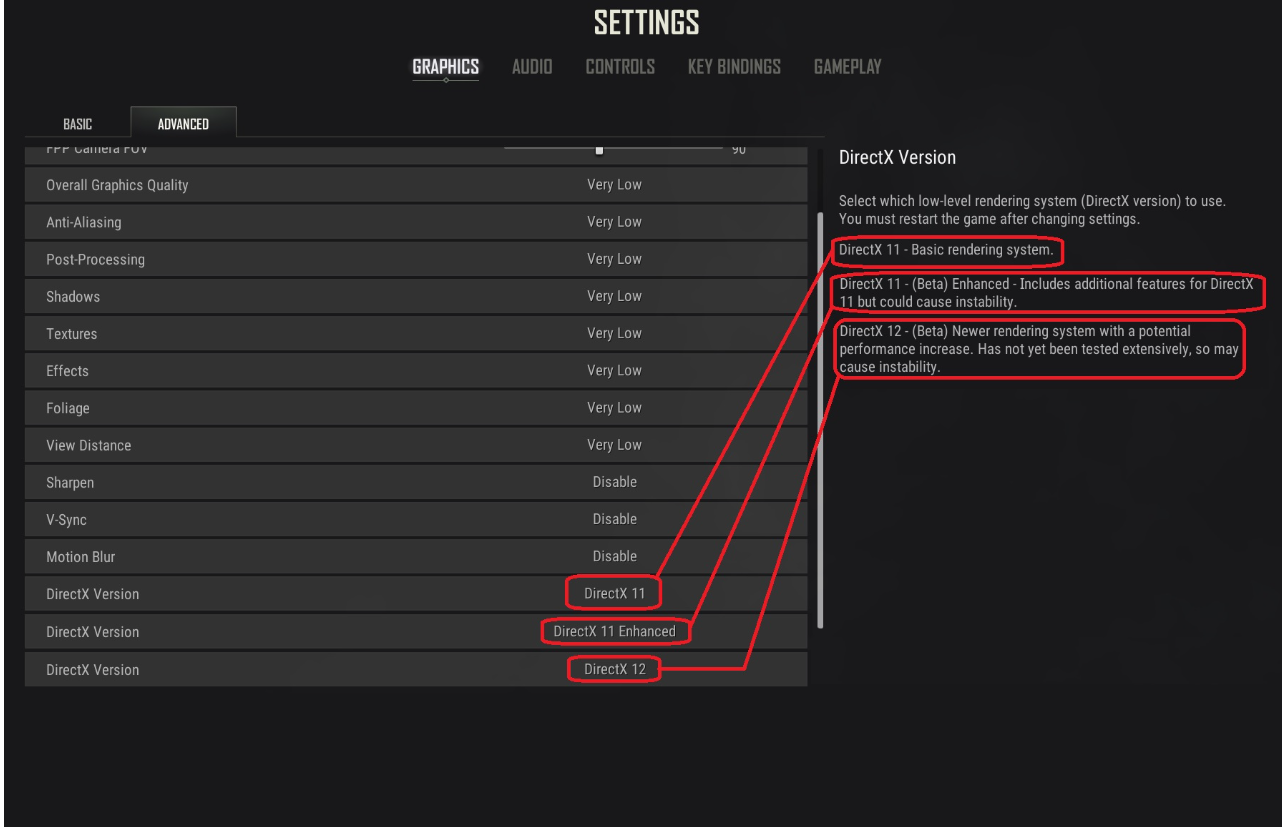Select the Advanced graphics sub-tab
This screenshot has width=1282, height=827.
click(183, 122)
